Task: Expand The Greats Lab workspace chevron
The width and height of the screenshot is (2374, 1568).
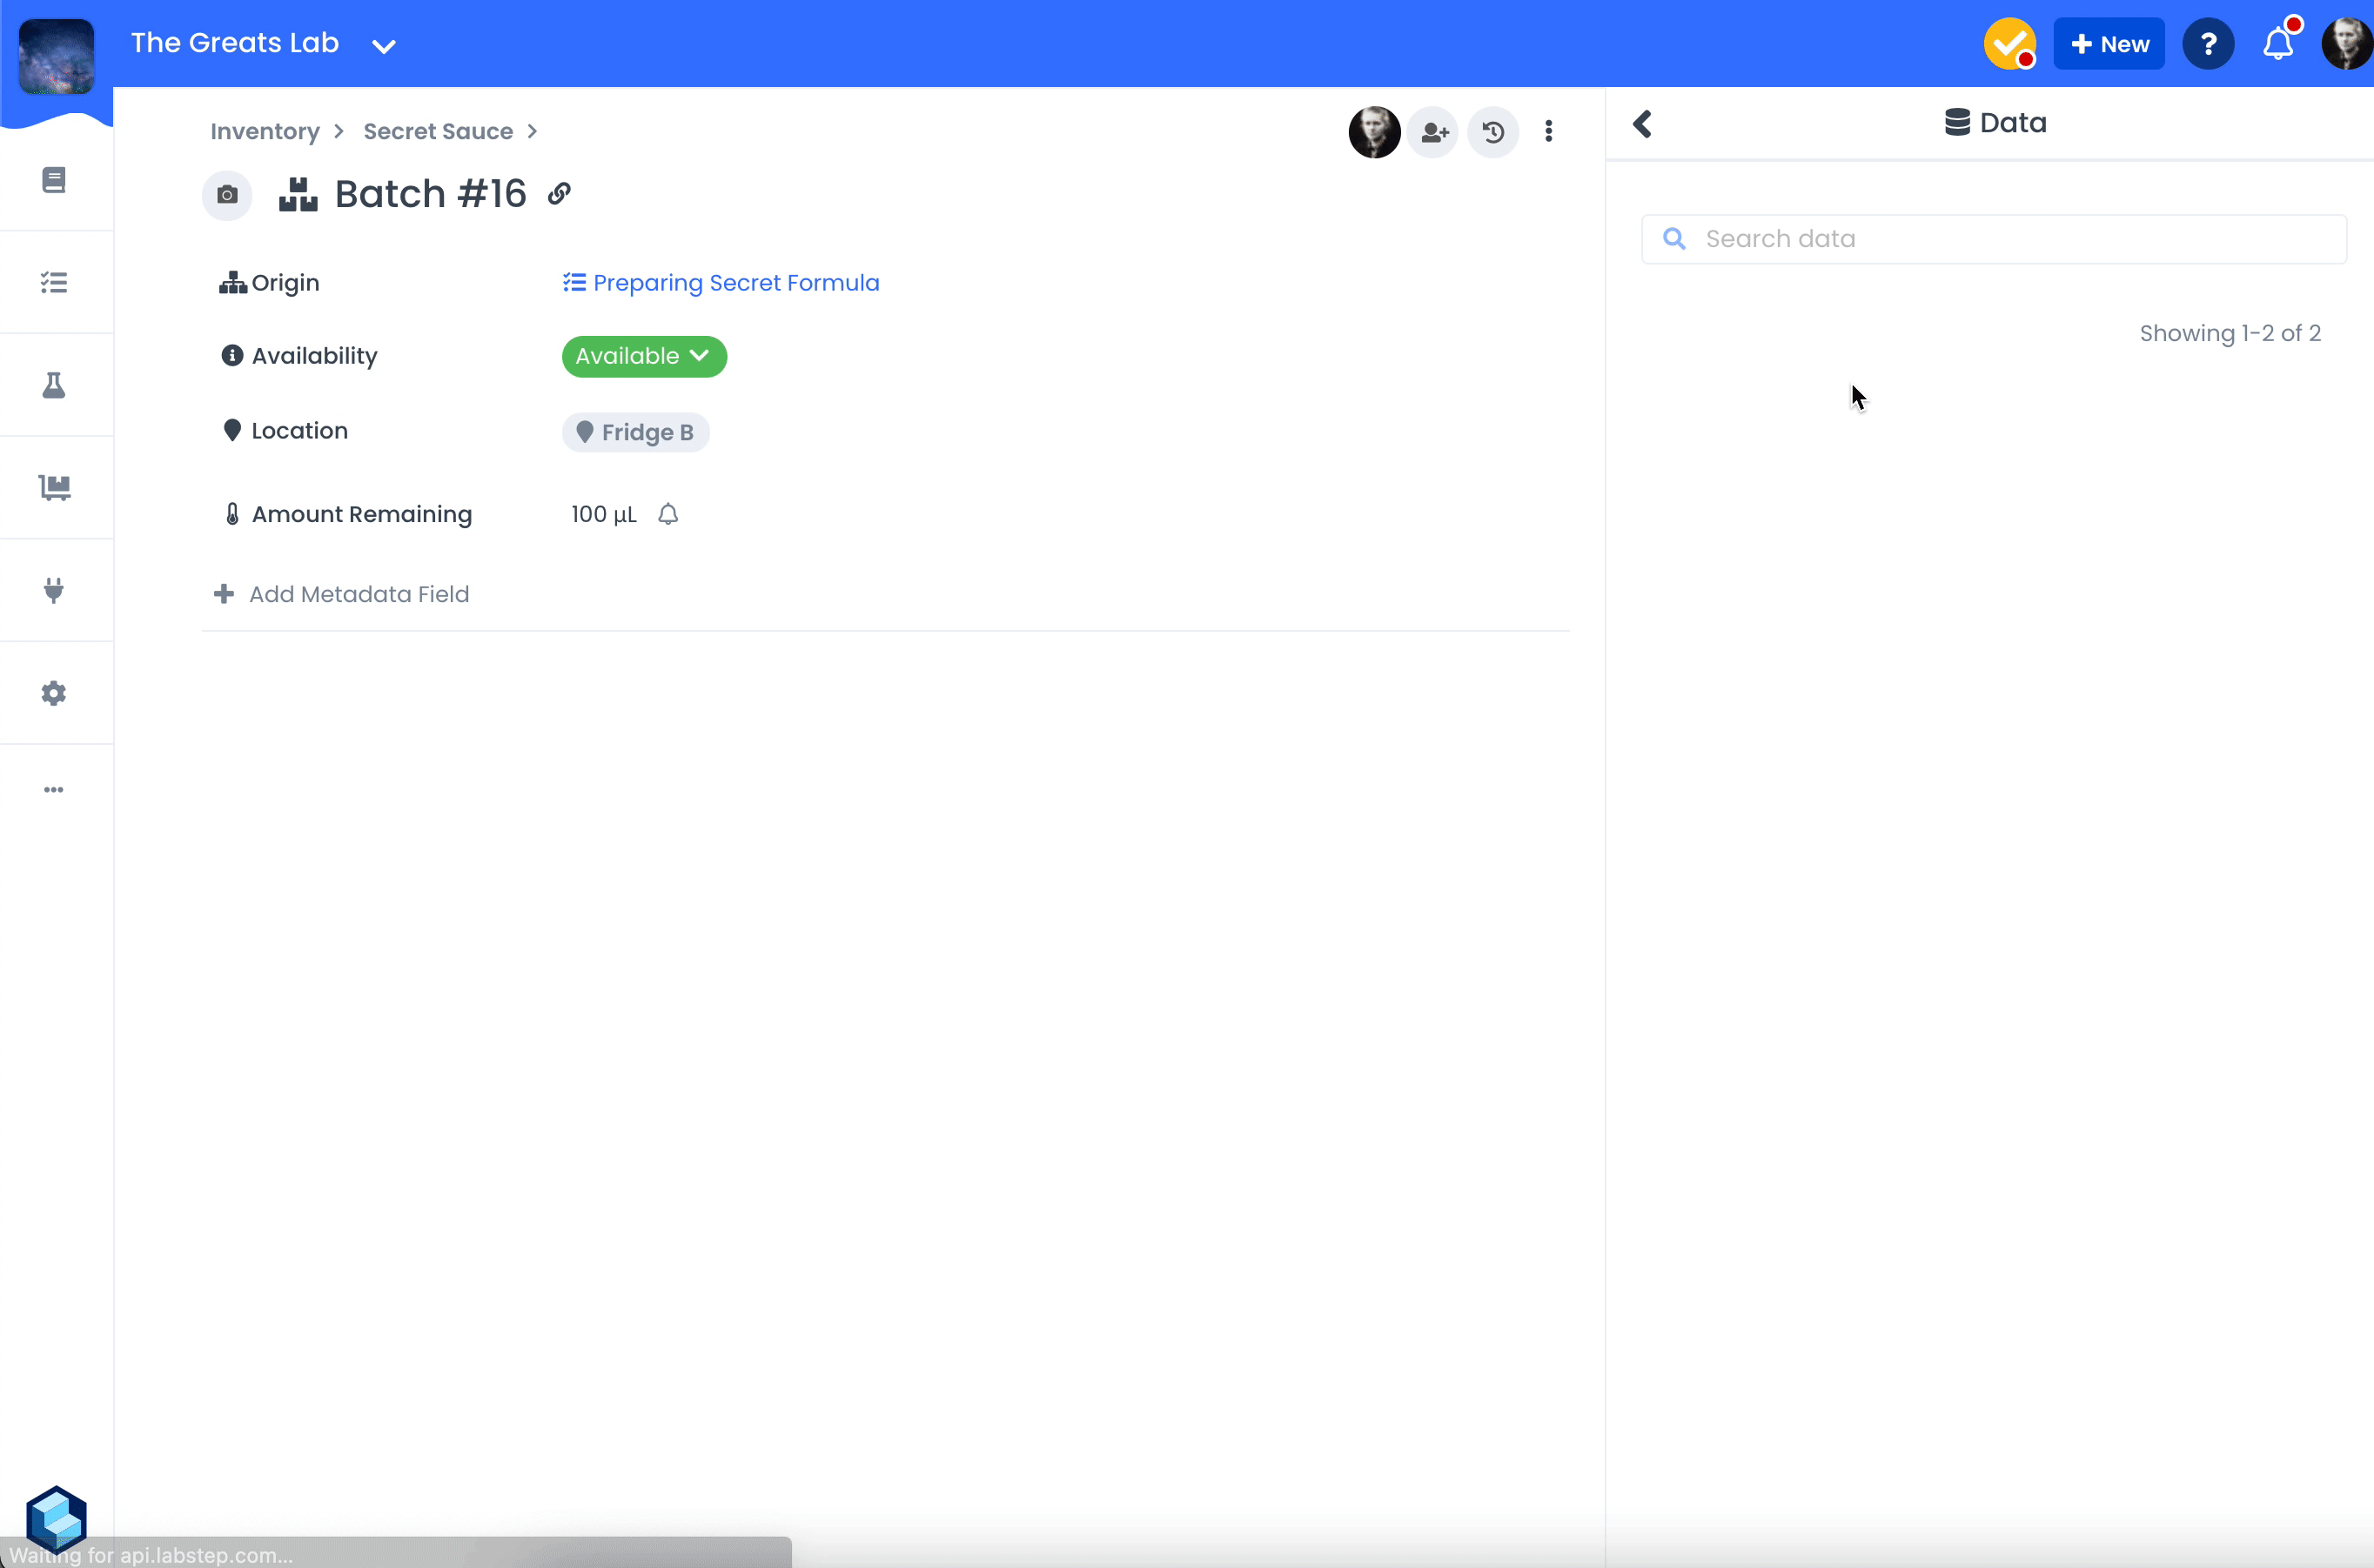Action: [384, 46]
